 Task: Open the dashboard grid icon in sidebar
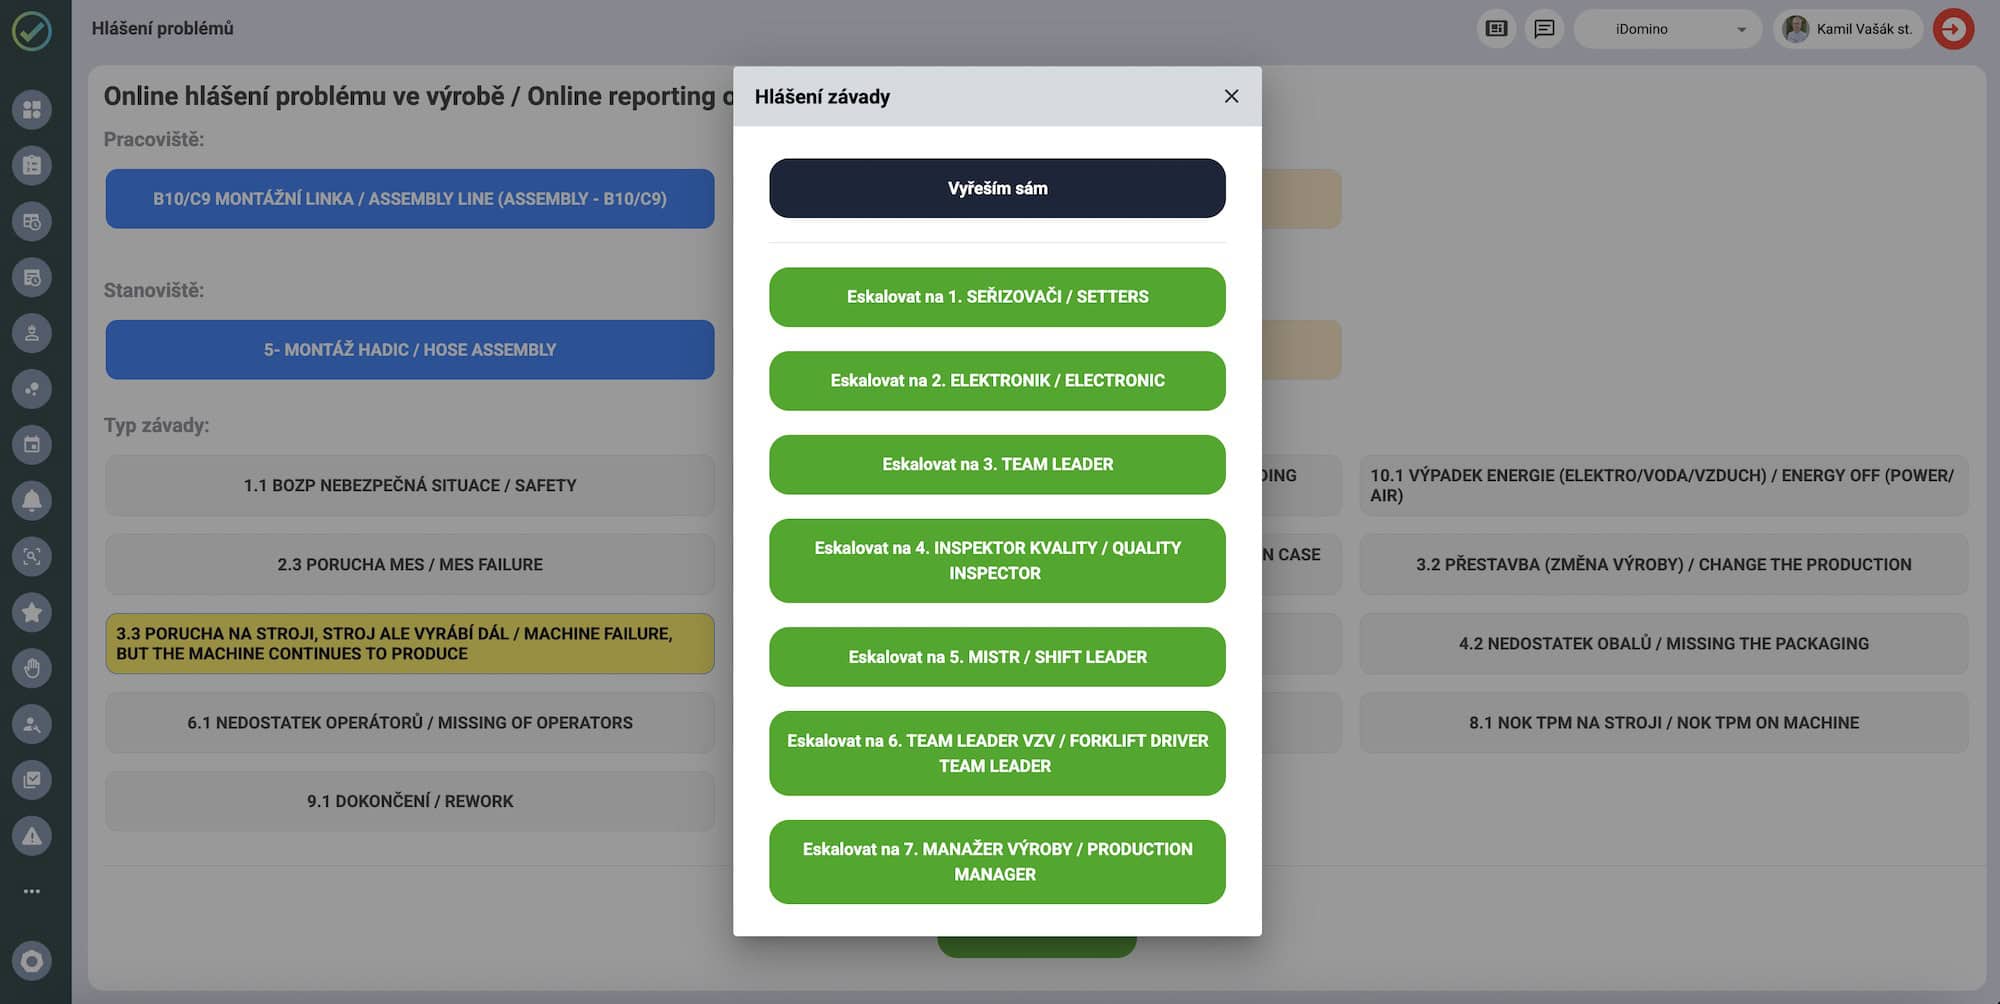point(32,109)
